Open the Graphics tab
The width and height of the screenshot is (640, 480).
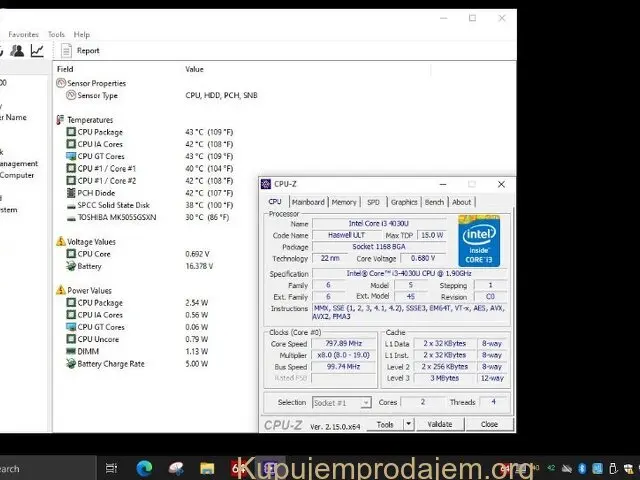coord(404,202)
